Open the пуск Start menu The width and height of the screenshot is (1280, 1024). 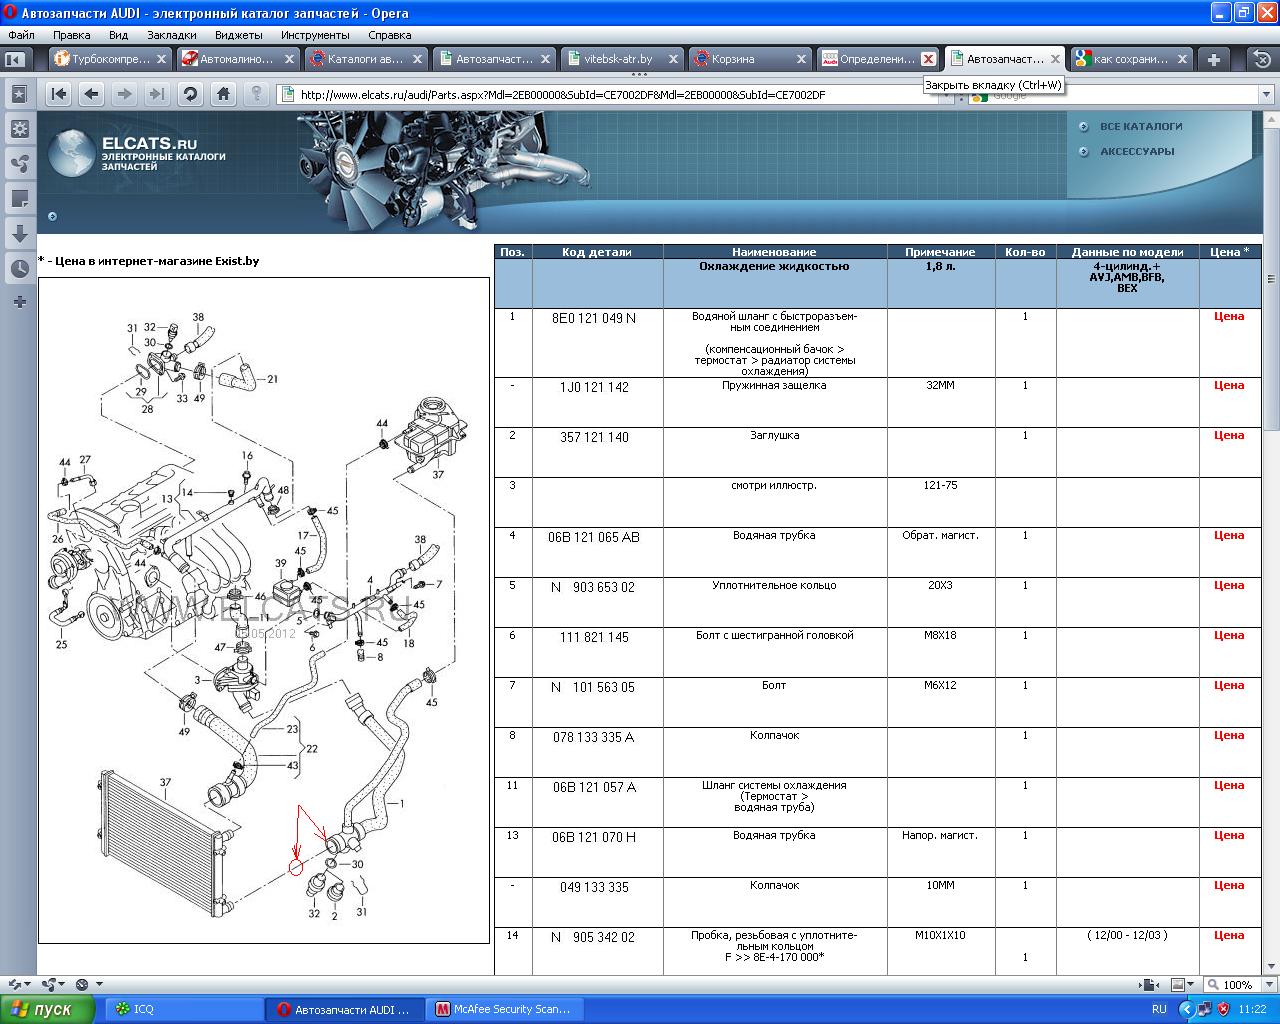47,1009
